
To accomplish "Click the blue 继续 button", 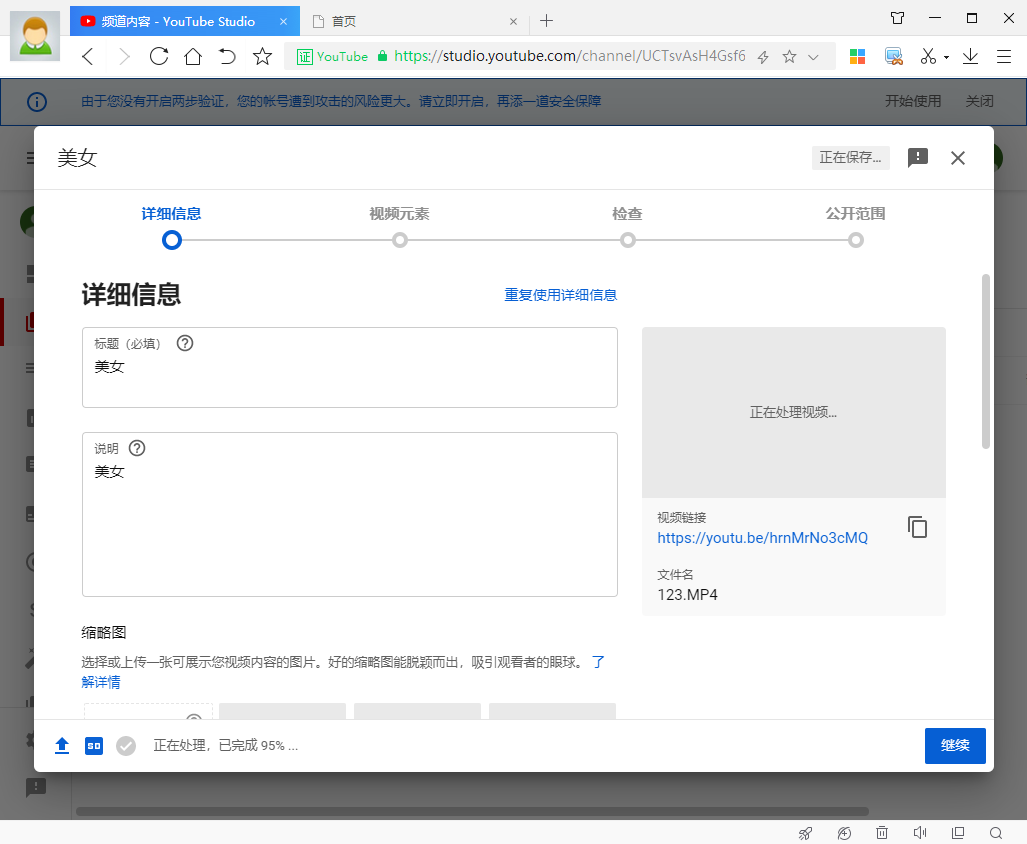I will tap(955, 746).
